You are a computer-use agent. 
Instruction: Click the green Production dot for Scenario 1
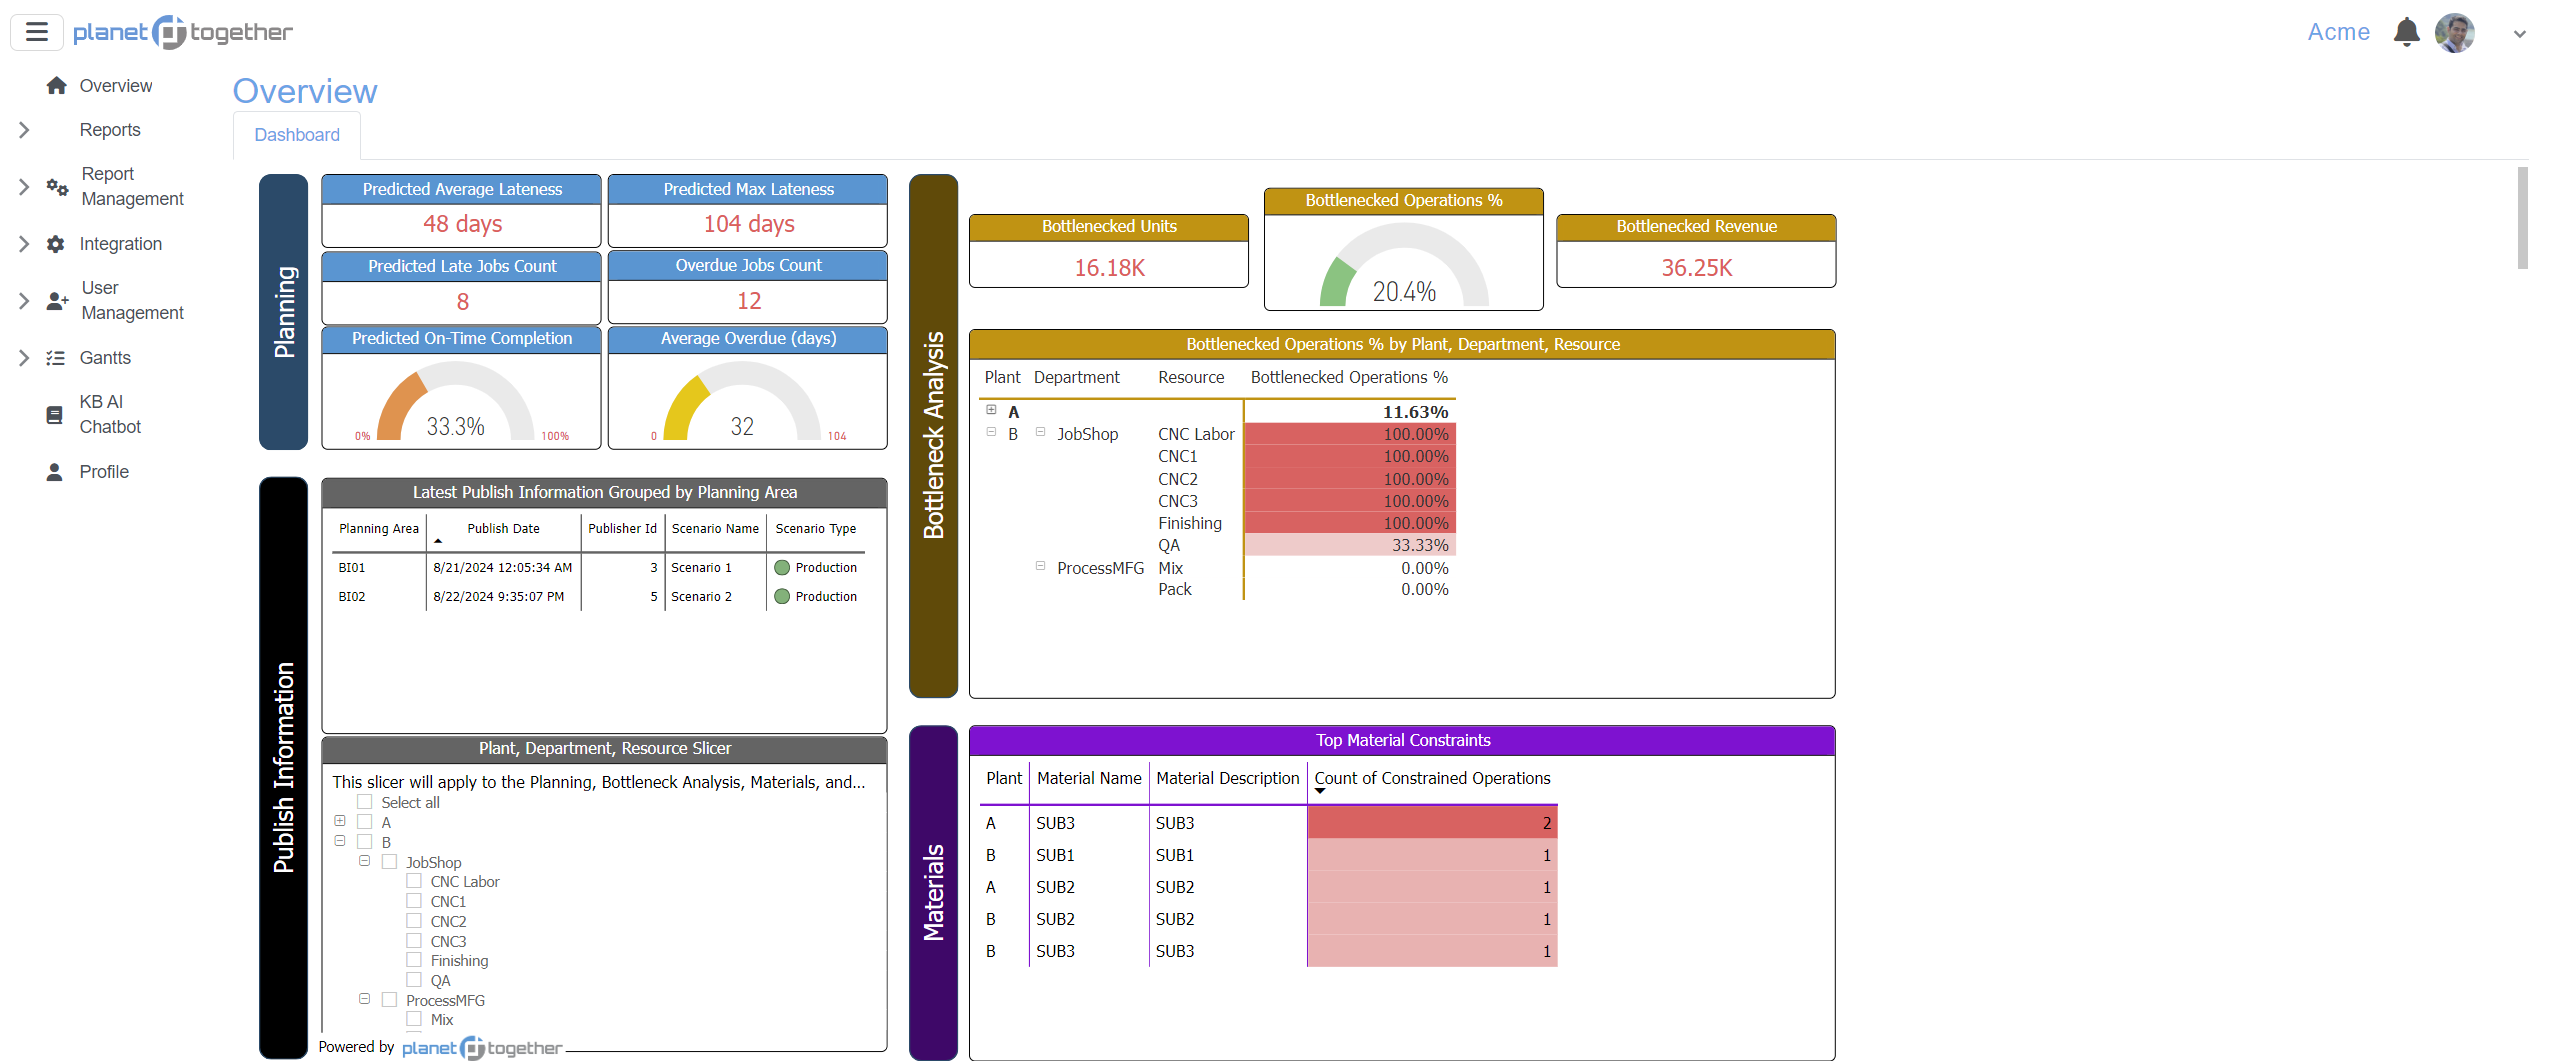click(782, 568)
